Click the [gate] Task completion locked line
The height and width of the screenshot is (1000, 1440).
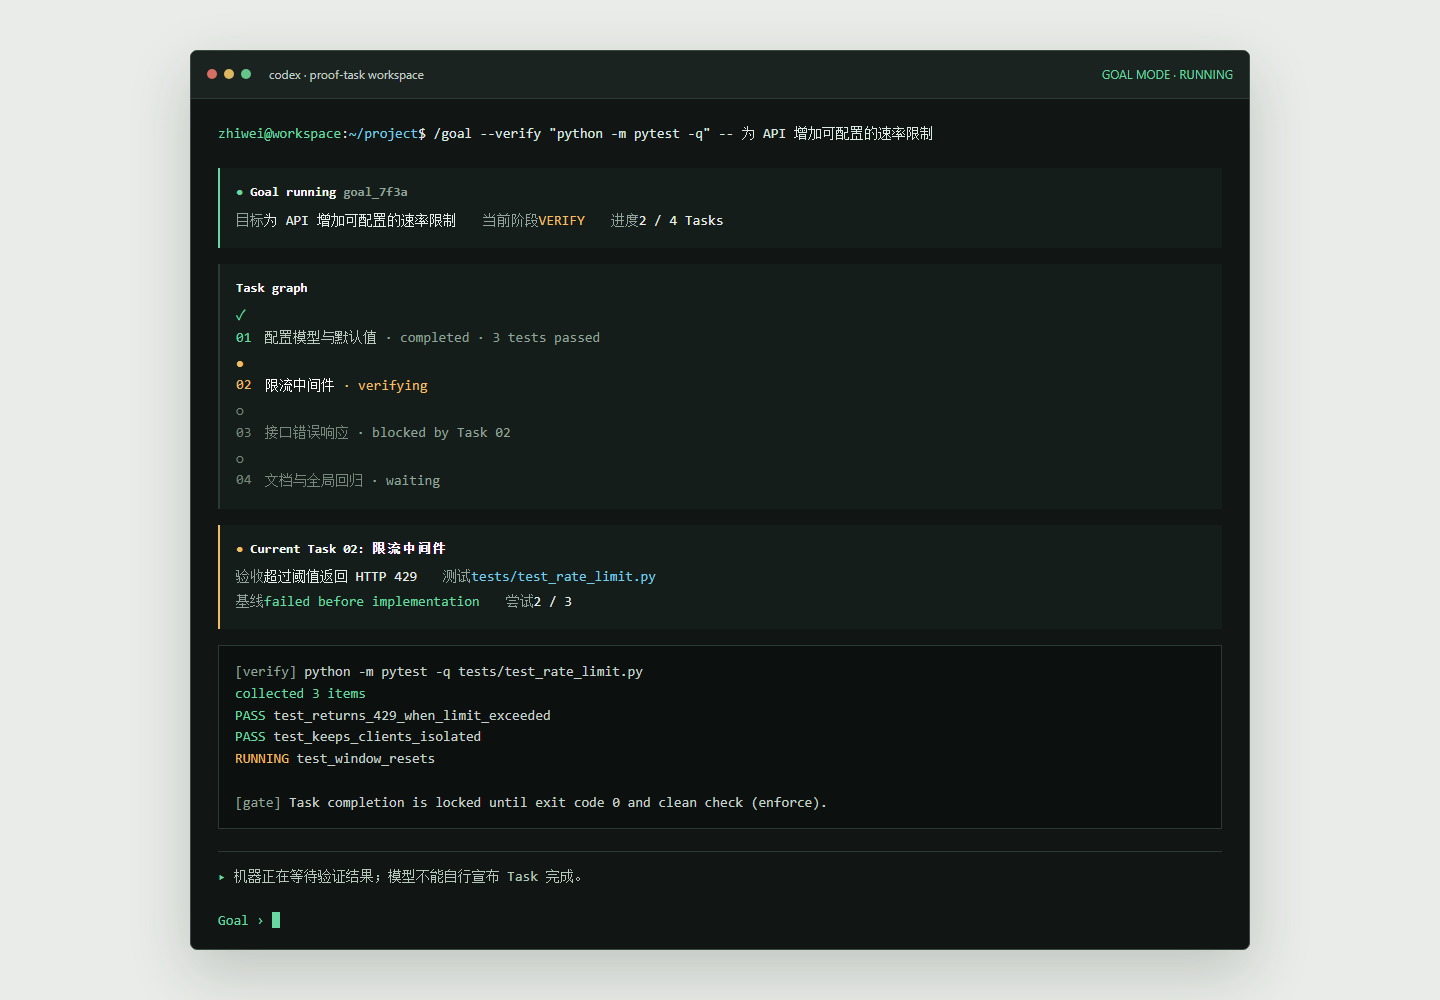(531, 803)
